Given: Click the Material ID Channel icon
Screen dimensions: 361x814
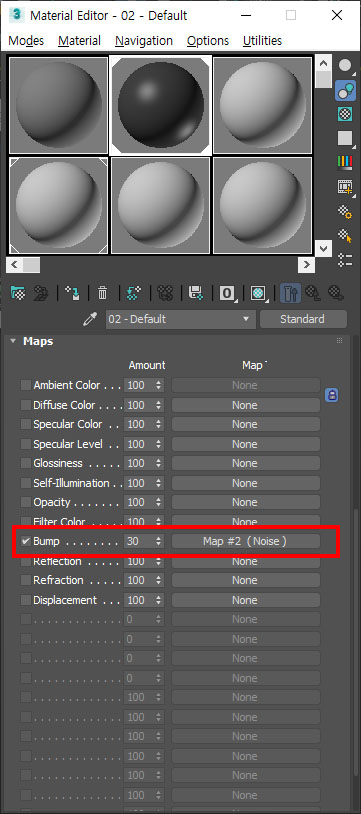Looking at the screenshot, I should click(227, 293).
